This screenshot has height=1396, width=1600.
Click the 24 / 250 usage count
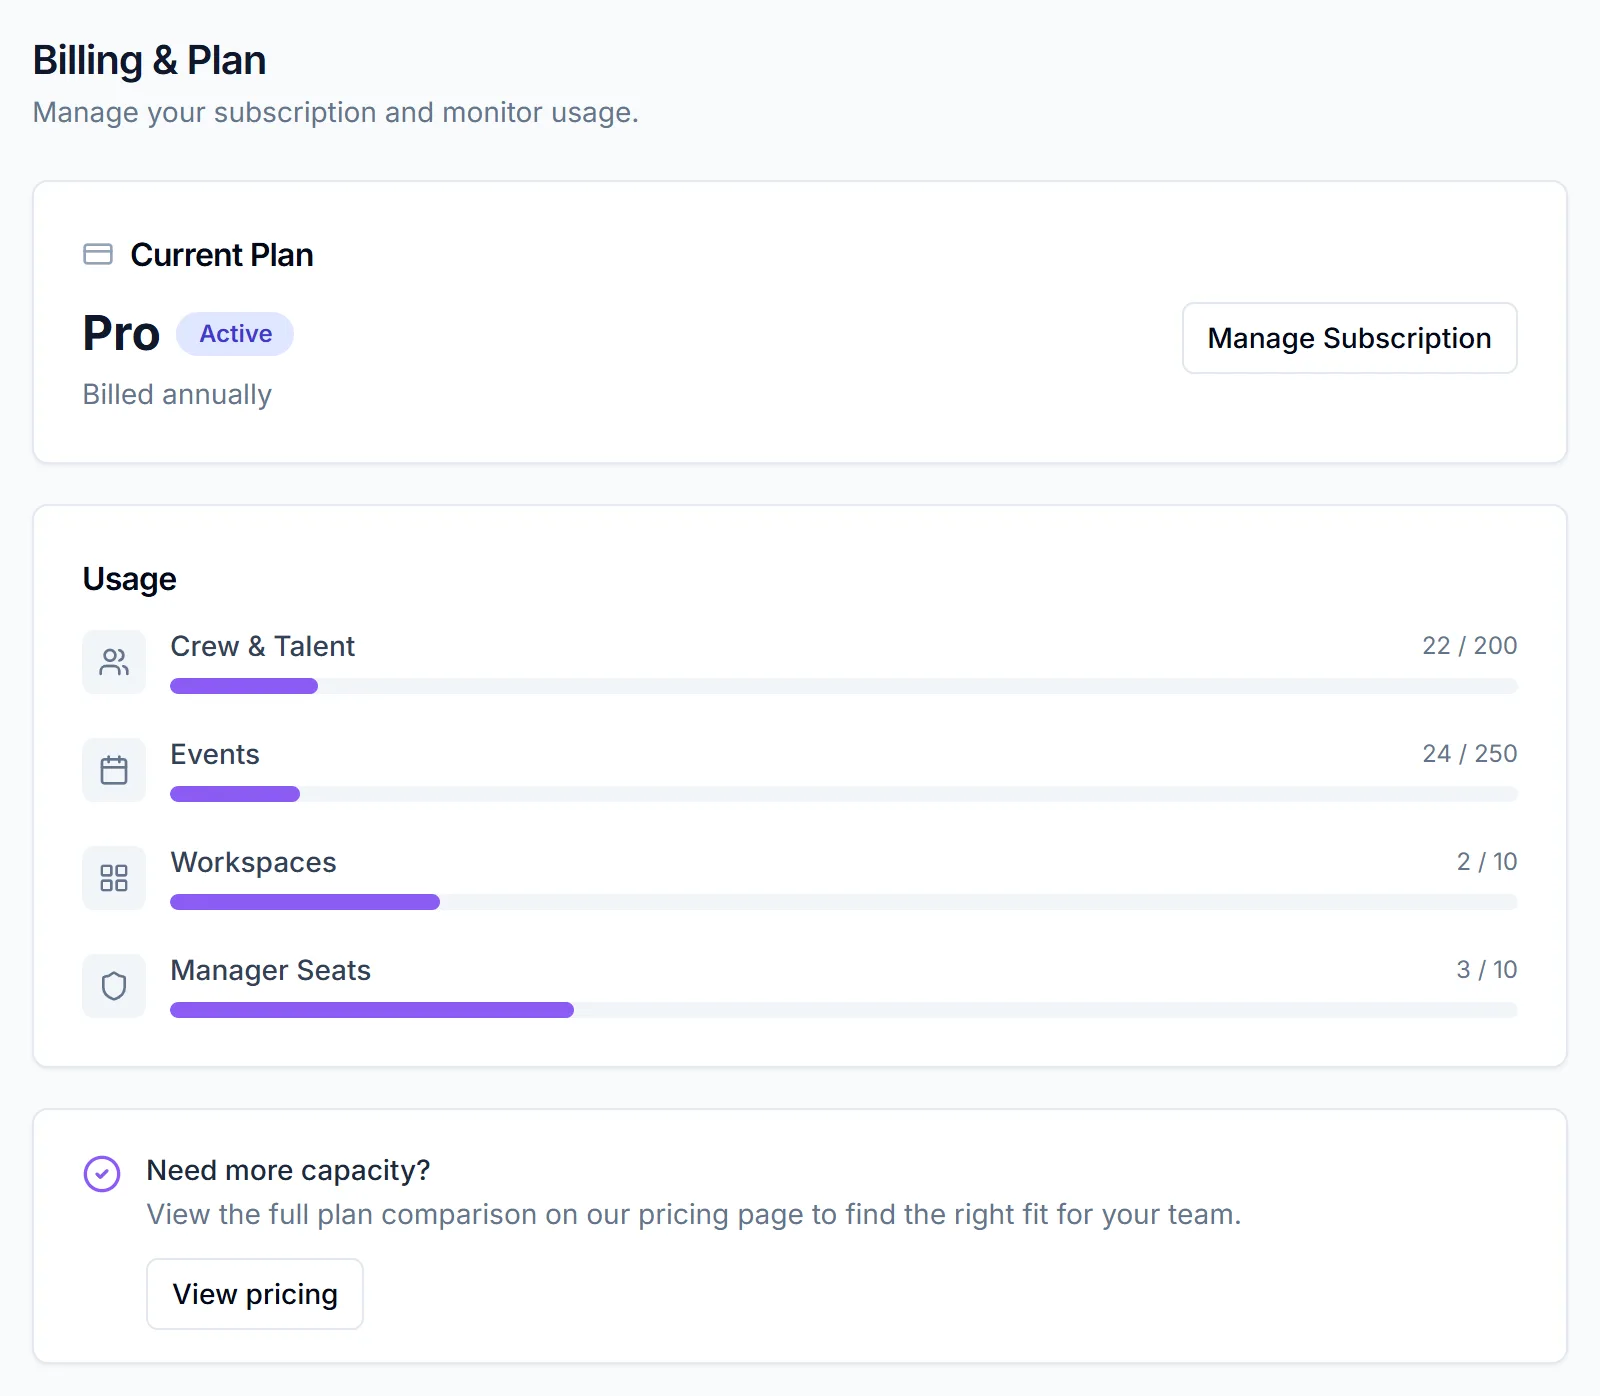click(x=1469, y=754)
